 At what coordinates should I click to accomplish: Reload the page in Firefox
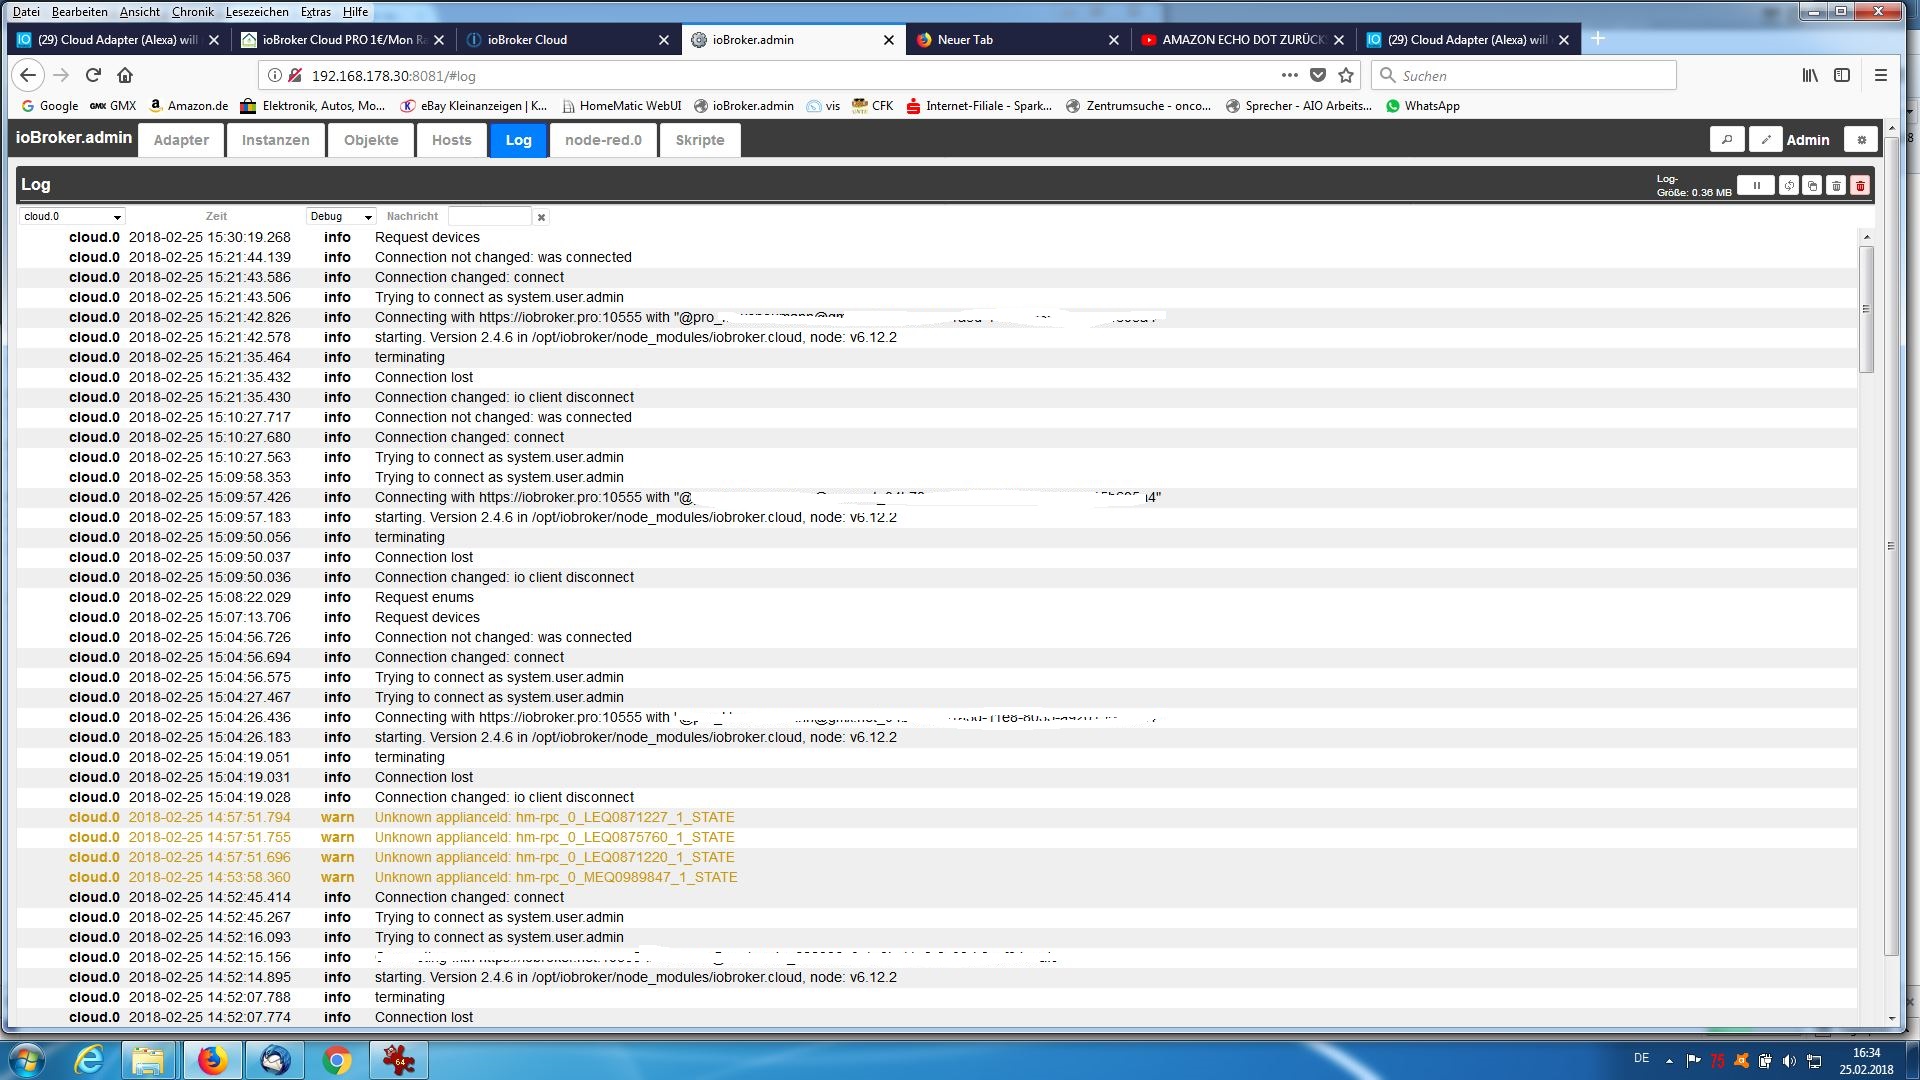(x=93, y=75)
